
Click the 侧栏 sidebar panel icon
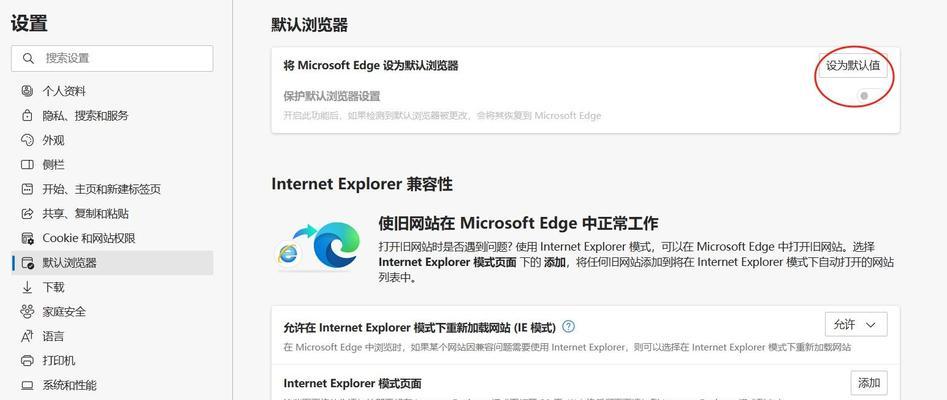pyautogui.click(x=27, y=164)
